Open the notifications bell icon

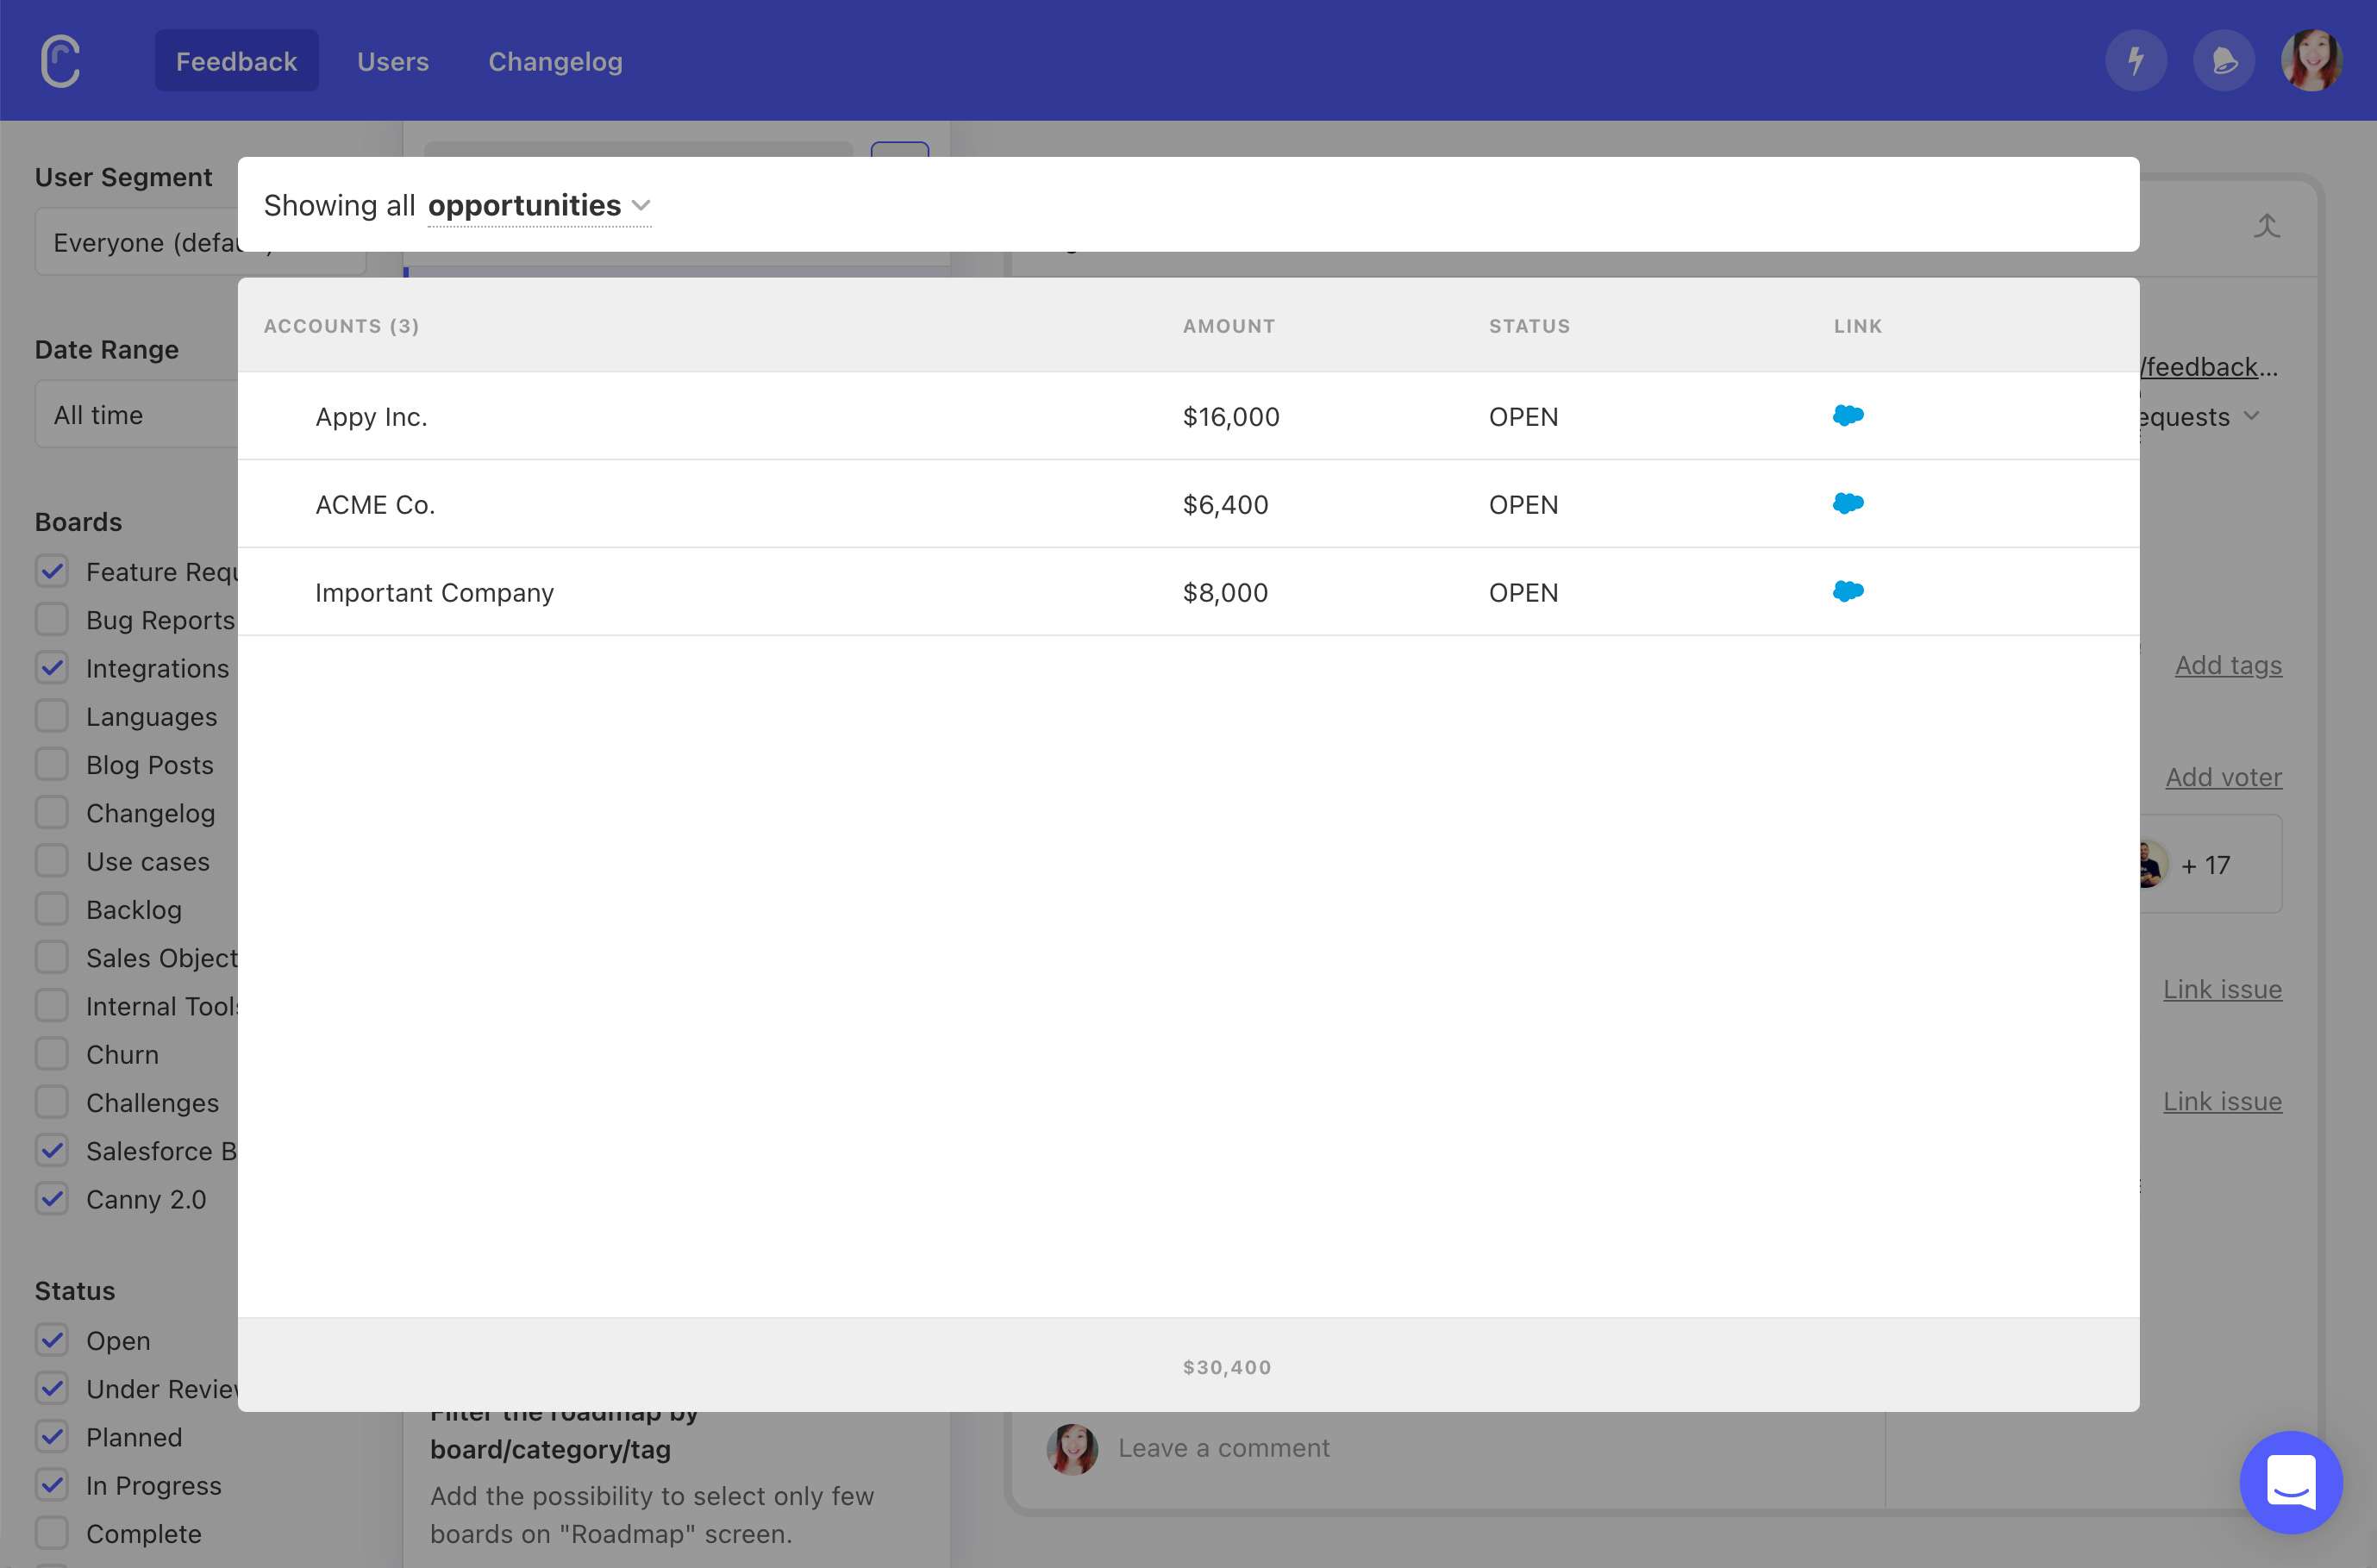(2223, 61)
